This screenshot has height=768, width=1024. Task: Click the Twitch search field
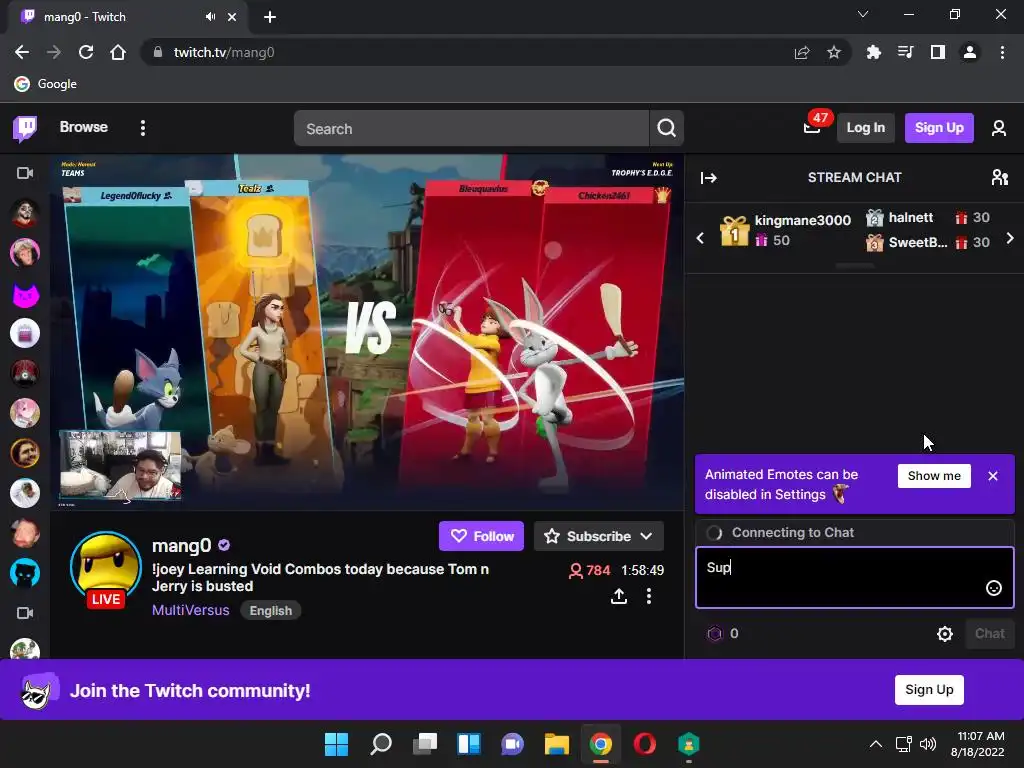(x=471, y=128)
